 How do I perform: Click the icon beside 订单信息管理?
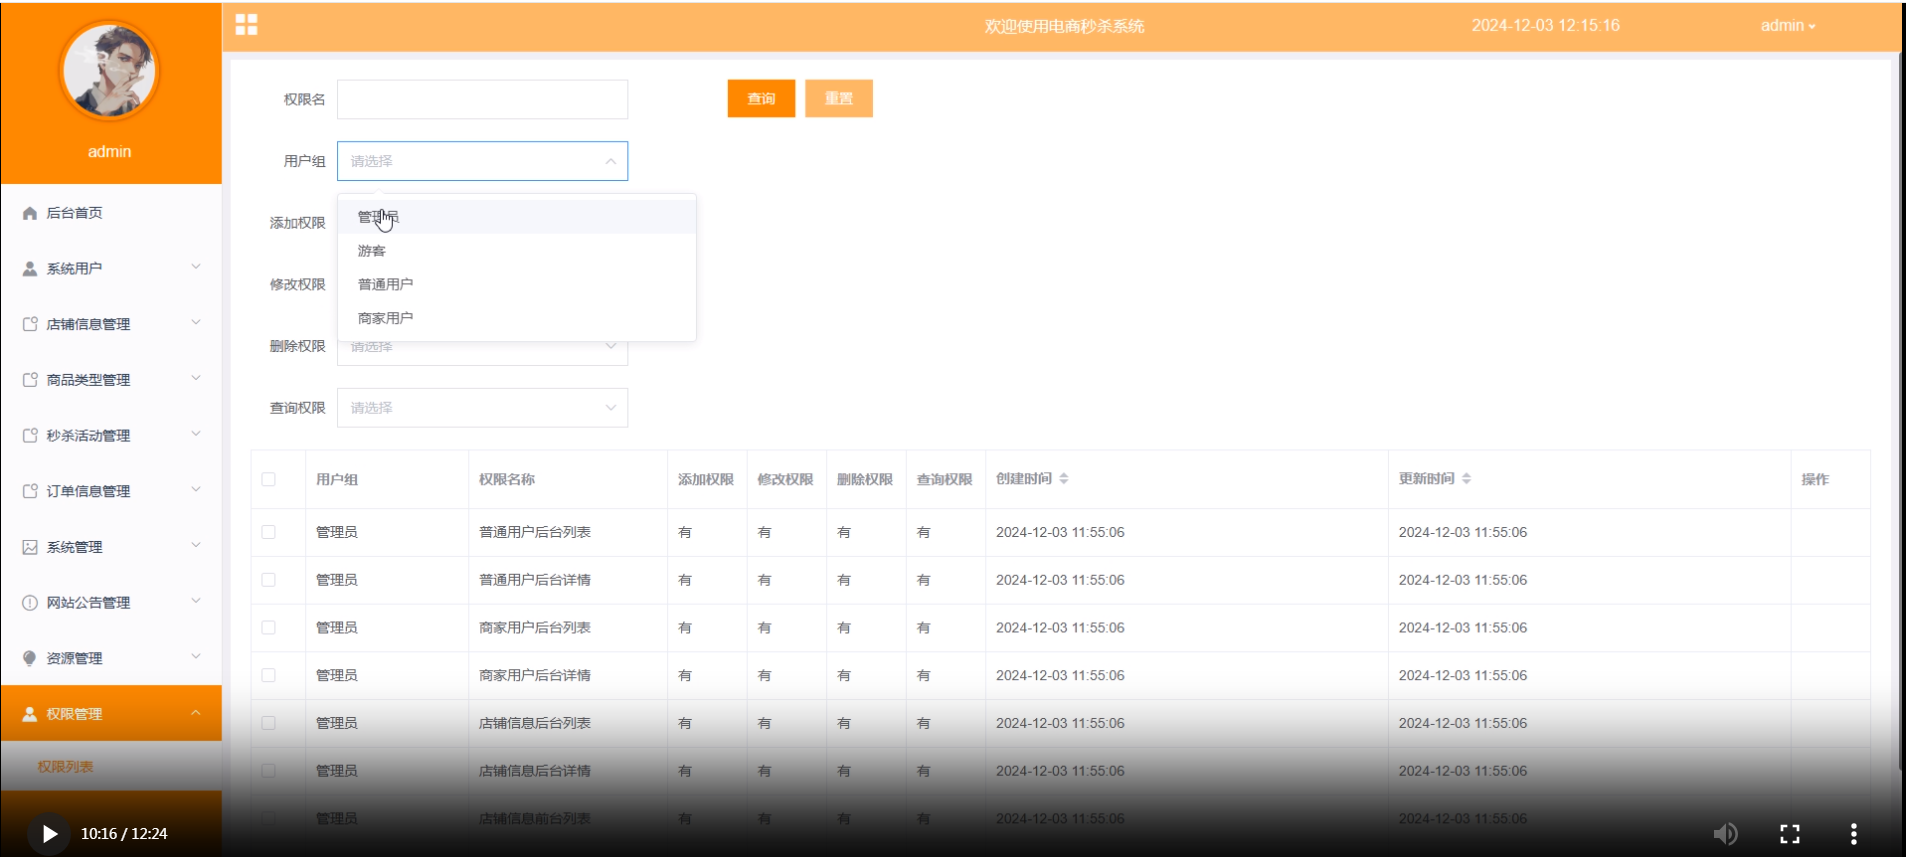tap(30, 491)
